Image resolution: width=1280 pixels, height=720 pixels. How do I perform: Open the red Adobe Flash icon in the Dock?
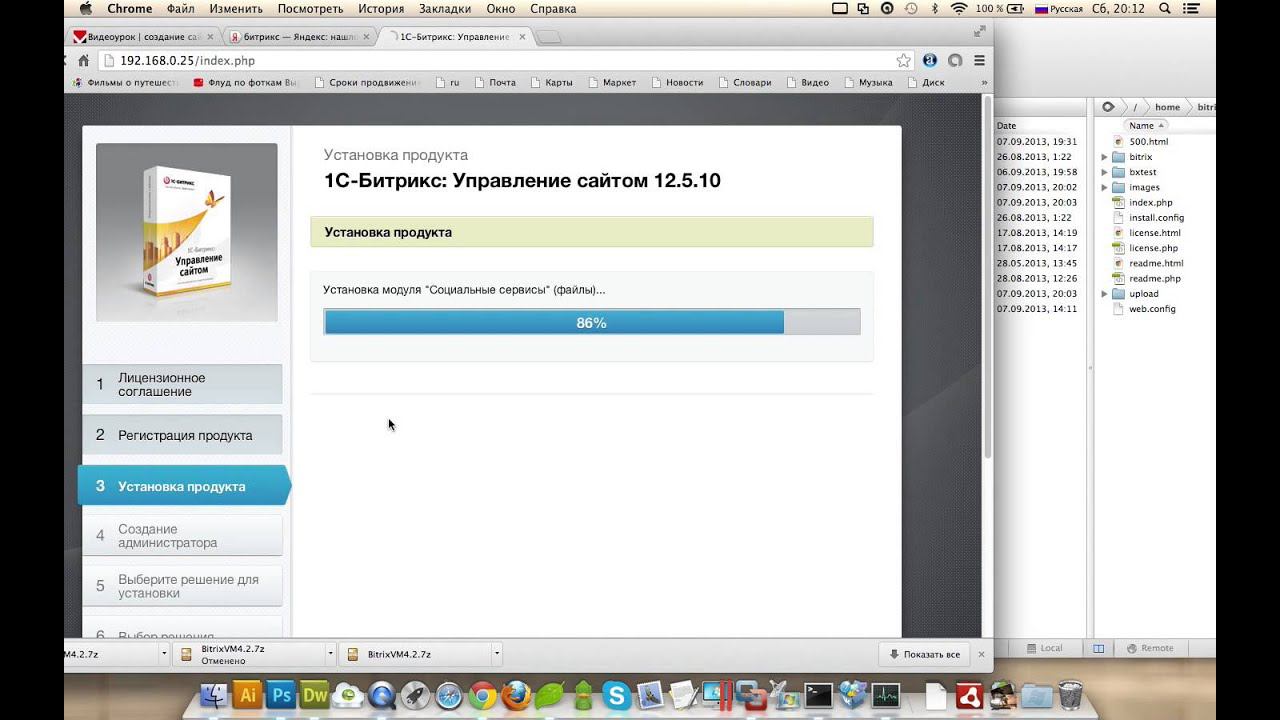coord(969,695)
